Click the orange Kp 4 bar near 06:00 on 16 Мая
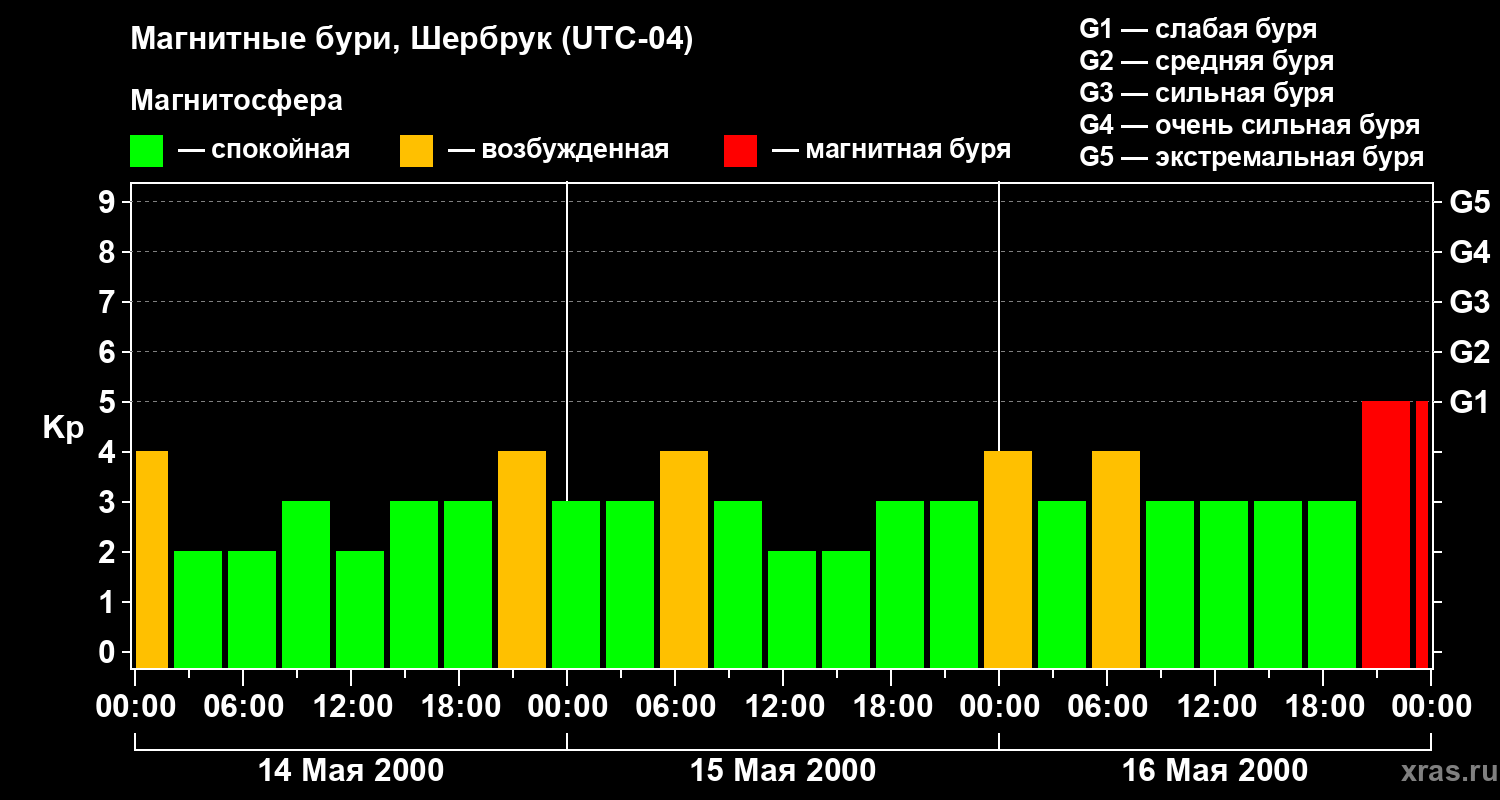 click(1116, 560)
